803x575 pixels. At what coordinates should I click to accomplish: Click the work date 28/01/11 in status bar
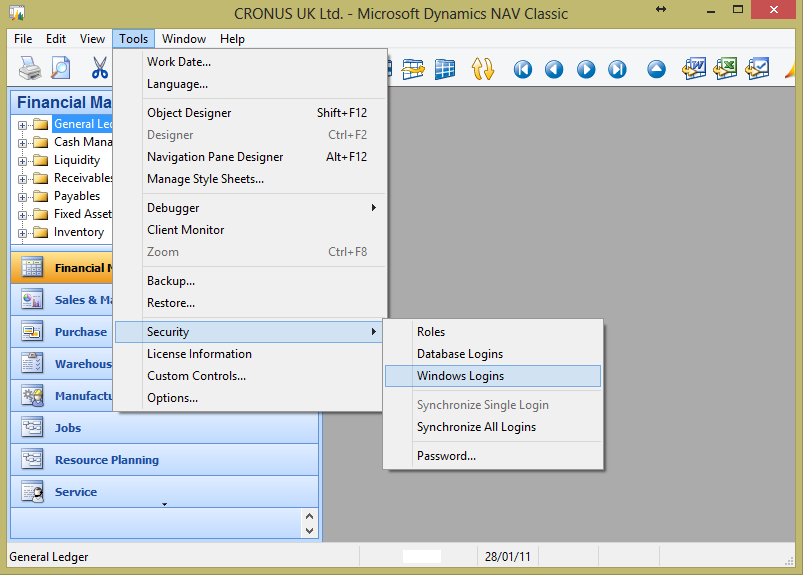coord(508,557)
